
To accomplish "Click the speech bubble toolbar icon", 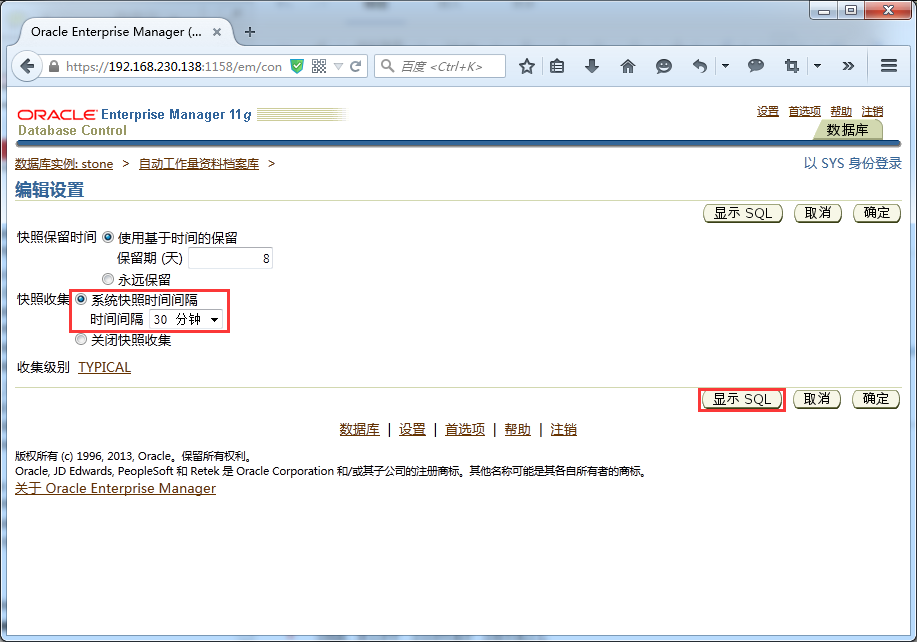I will (756, 65).
